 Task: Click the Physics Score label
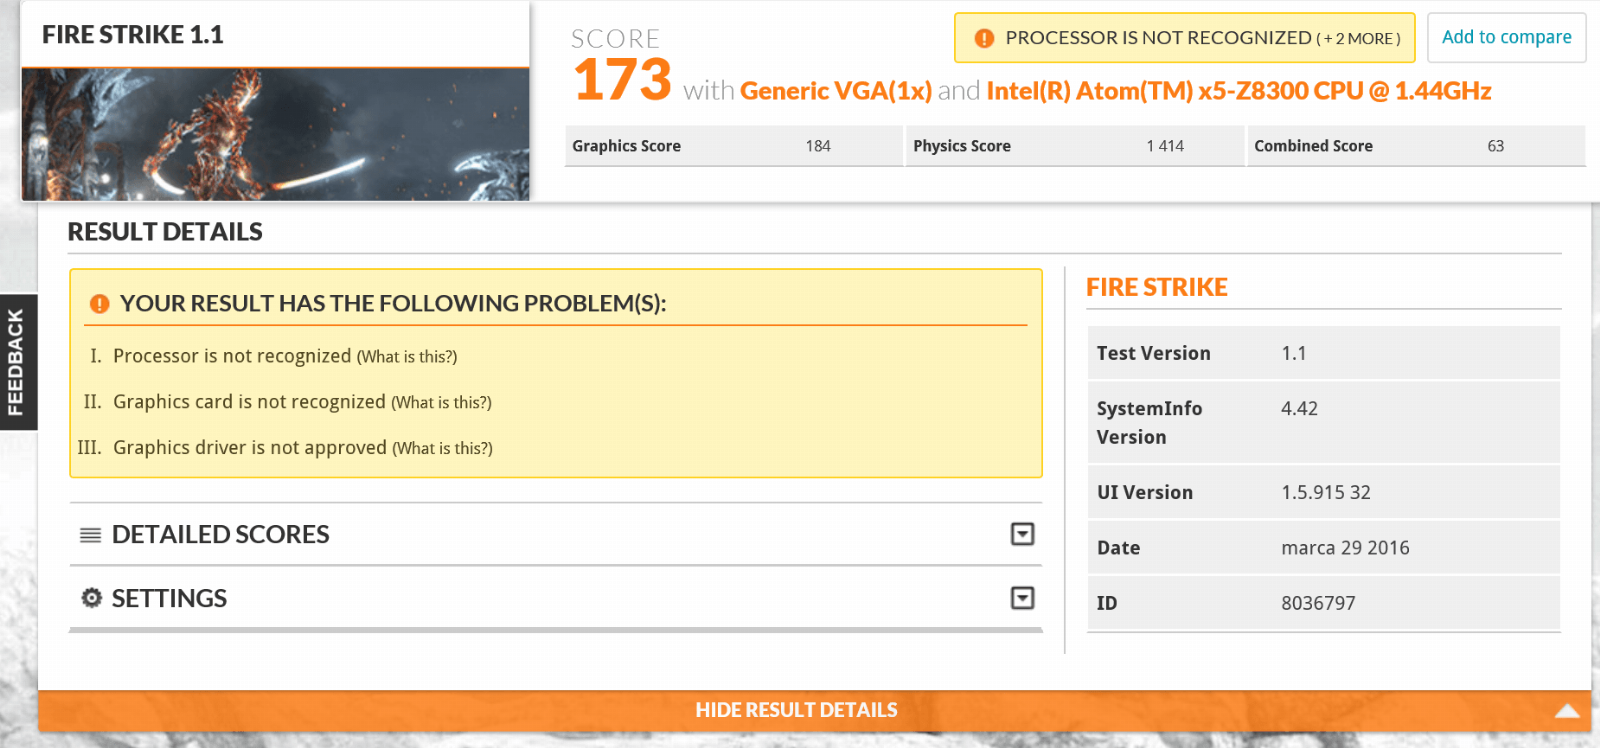[962, 146]
